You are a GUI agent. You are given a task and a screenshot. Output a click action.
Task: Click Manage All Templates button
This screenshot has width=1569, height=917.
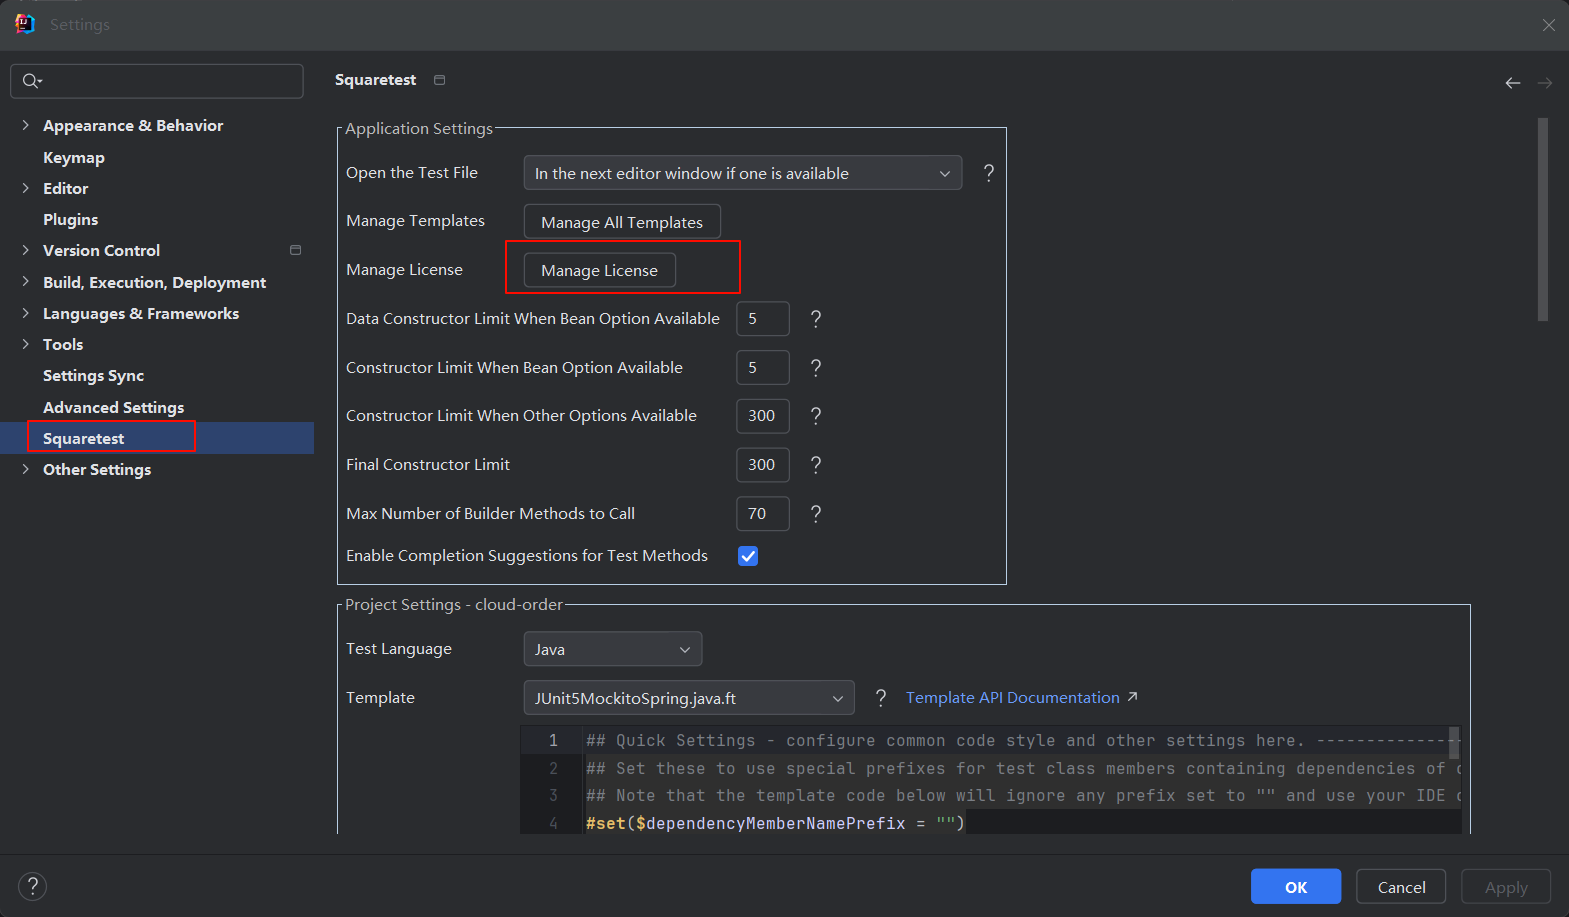[622, 222]
